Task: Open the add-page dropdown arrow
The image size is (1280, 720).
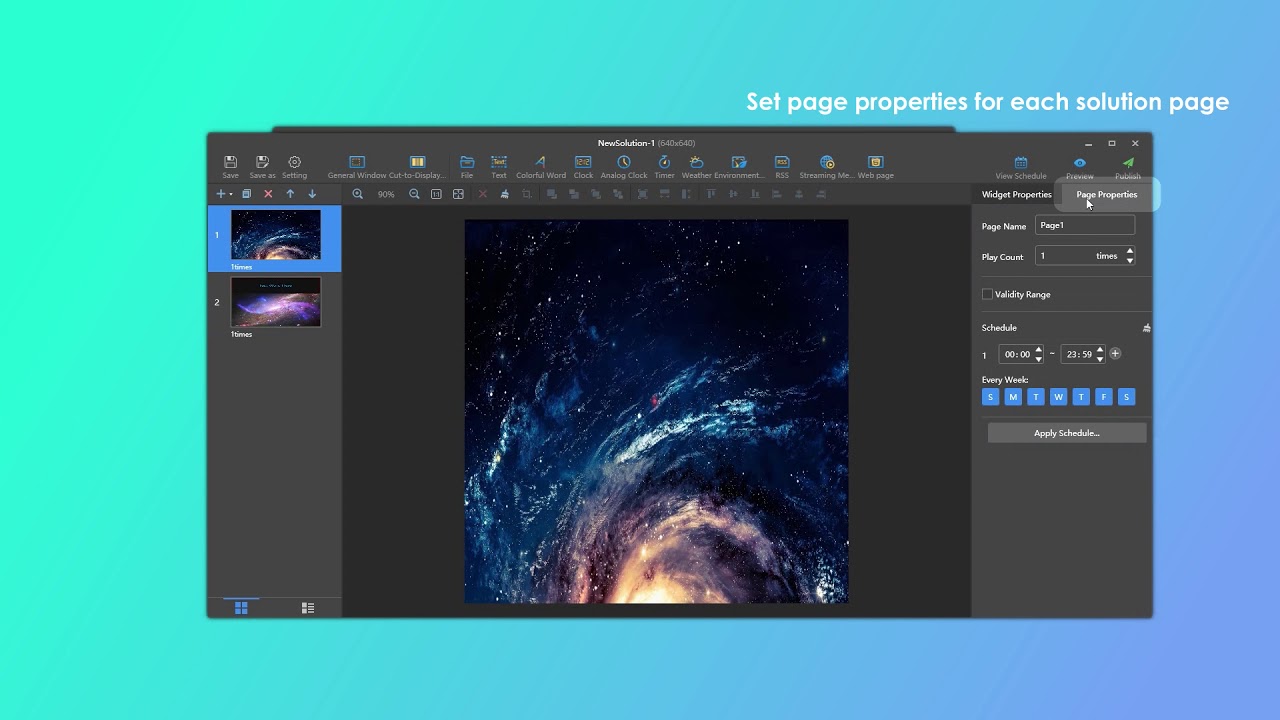Action: pyautogui.click(x=230, y=195)
